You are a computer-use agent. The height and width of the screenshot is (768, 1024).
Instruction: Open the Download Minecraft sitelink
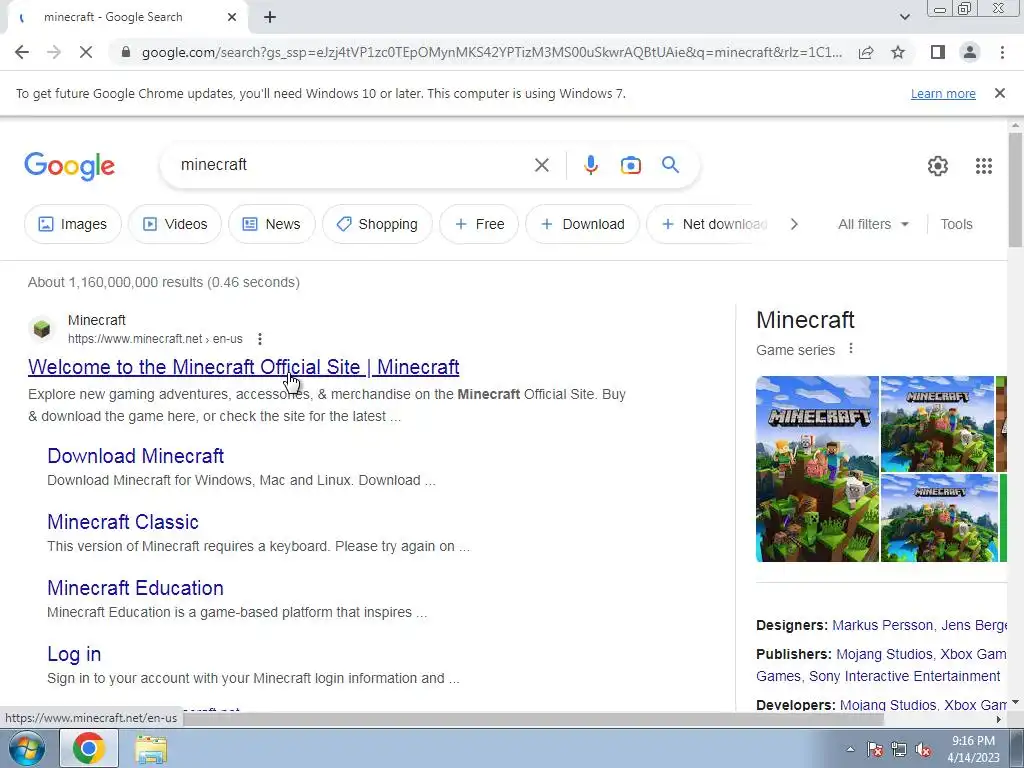(135, 456)
